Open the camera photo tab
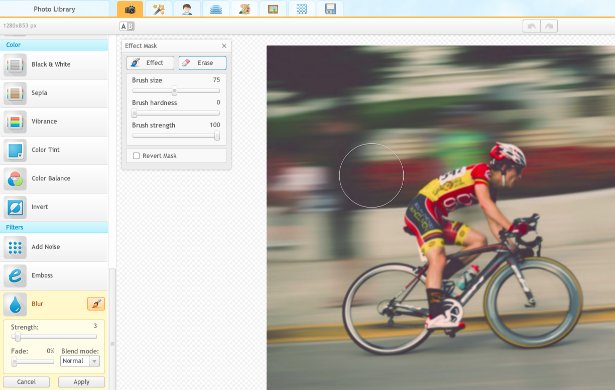615x390 pixels. pyautogui.click(x=130, y=9)
